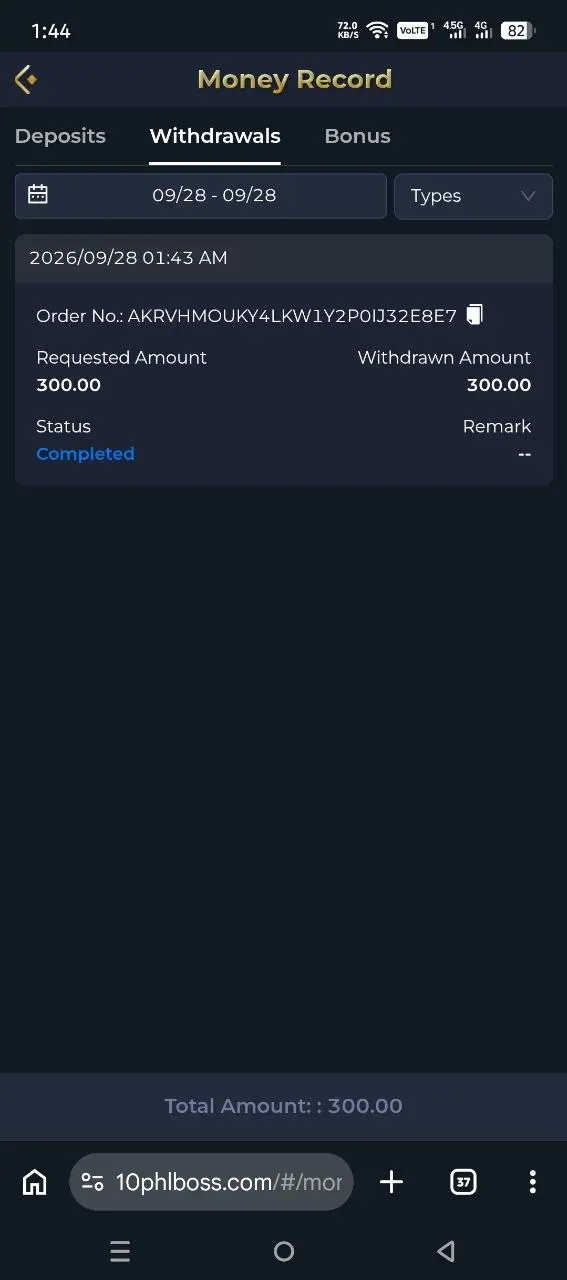The height and width of the screenshot is (1280, 567).
Task: Open Android recent apps menu
Action: [x=120, y=1251]
